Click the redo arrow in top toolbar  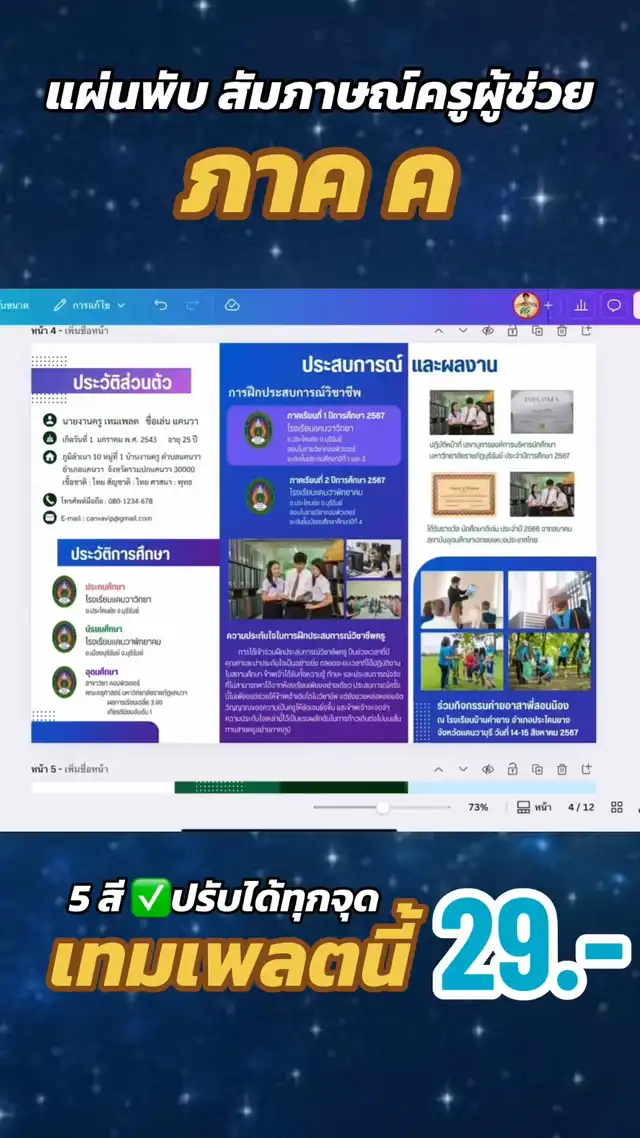click(x=192, y=305)
